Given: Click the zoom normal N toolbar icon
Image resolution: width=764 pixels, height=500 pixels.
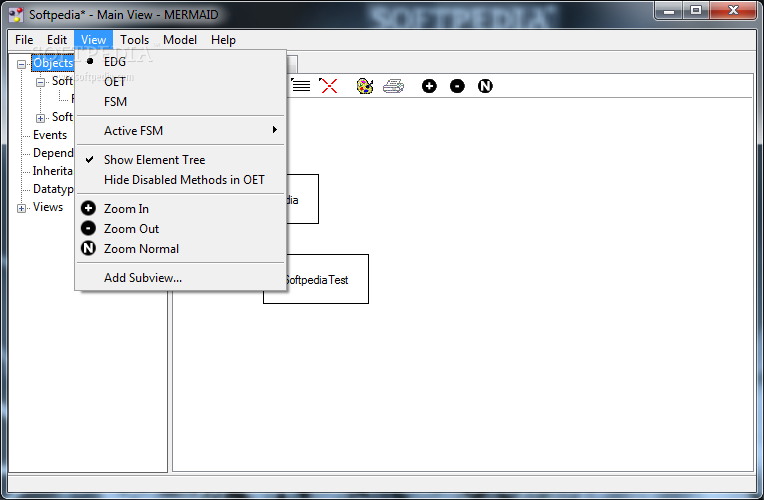Looking at the screenshot, I should (485, 86).
